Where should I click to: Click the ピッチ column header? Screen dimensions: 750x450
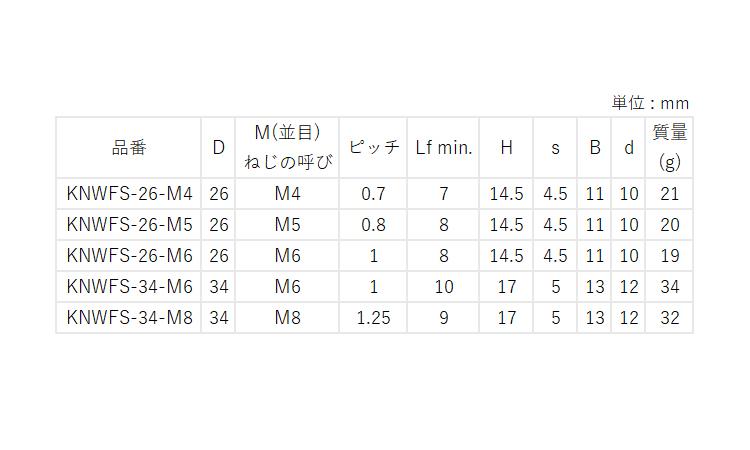374,147
